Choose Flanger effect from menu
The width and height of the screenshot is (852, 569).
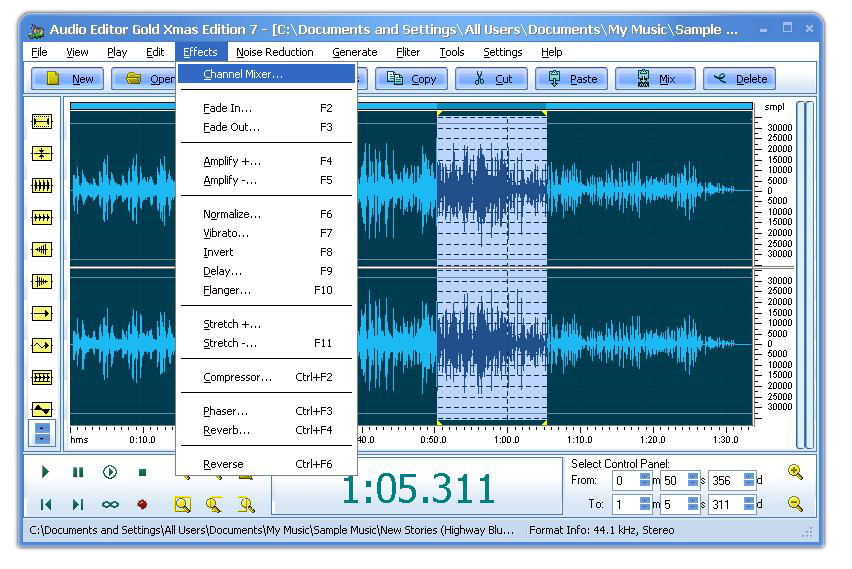(x=267, y=290)
